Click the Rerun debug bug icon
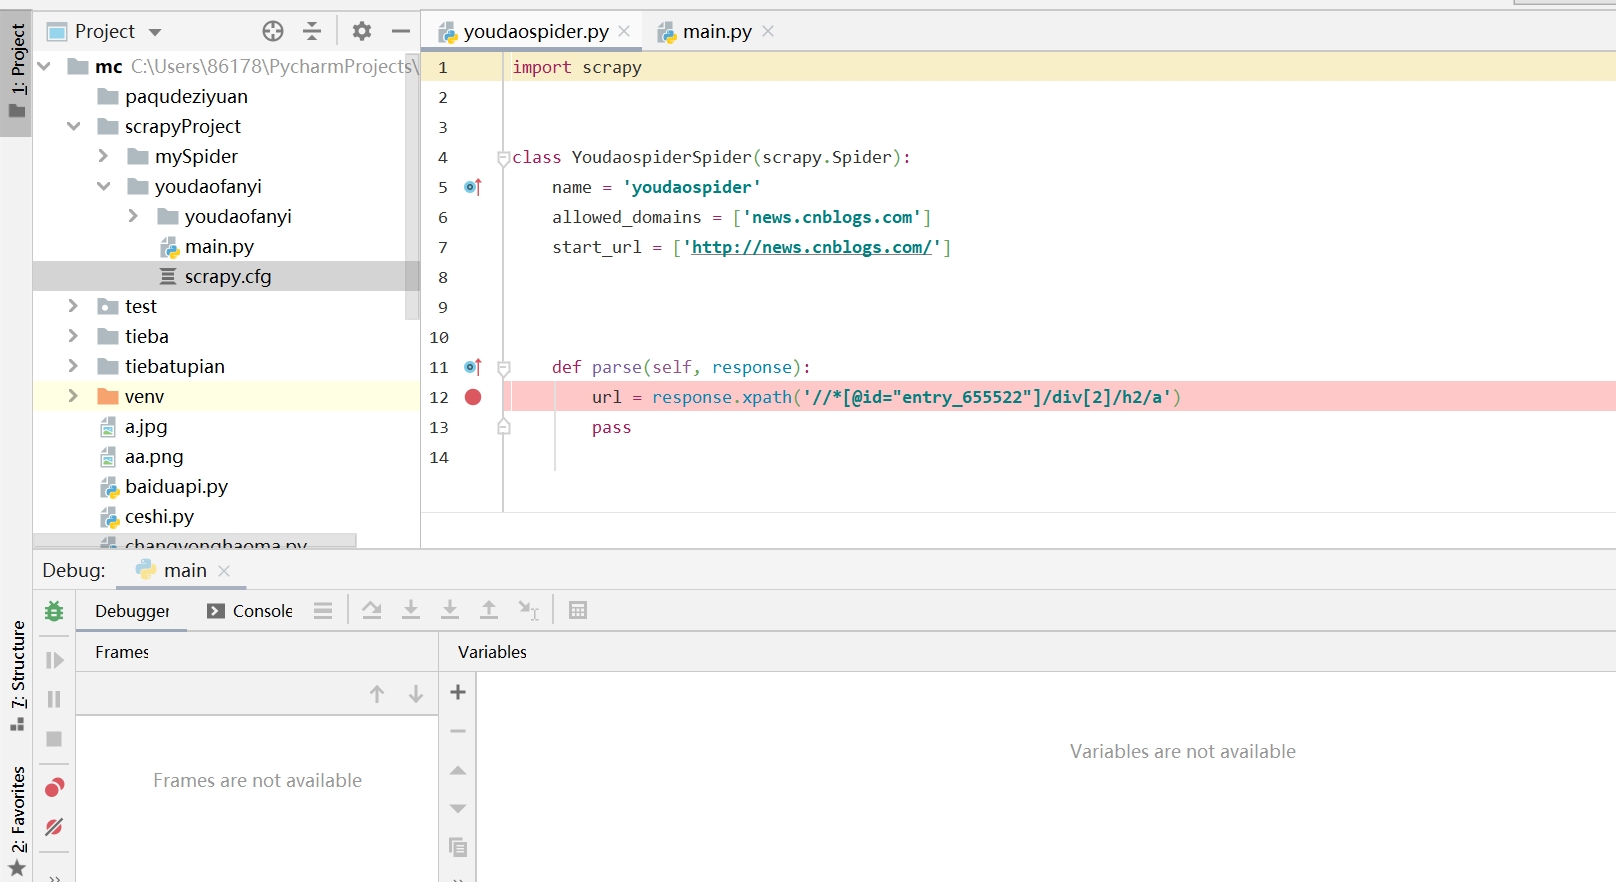Screen dimensions: 1616x882 pyautogui.click(x=54, y=610)
